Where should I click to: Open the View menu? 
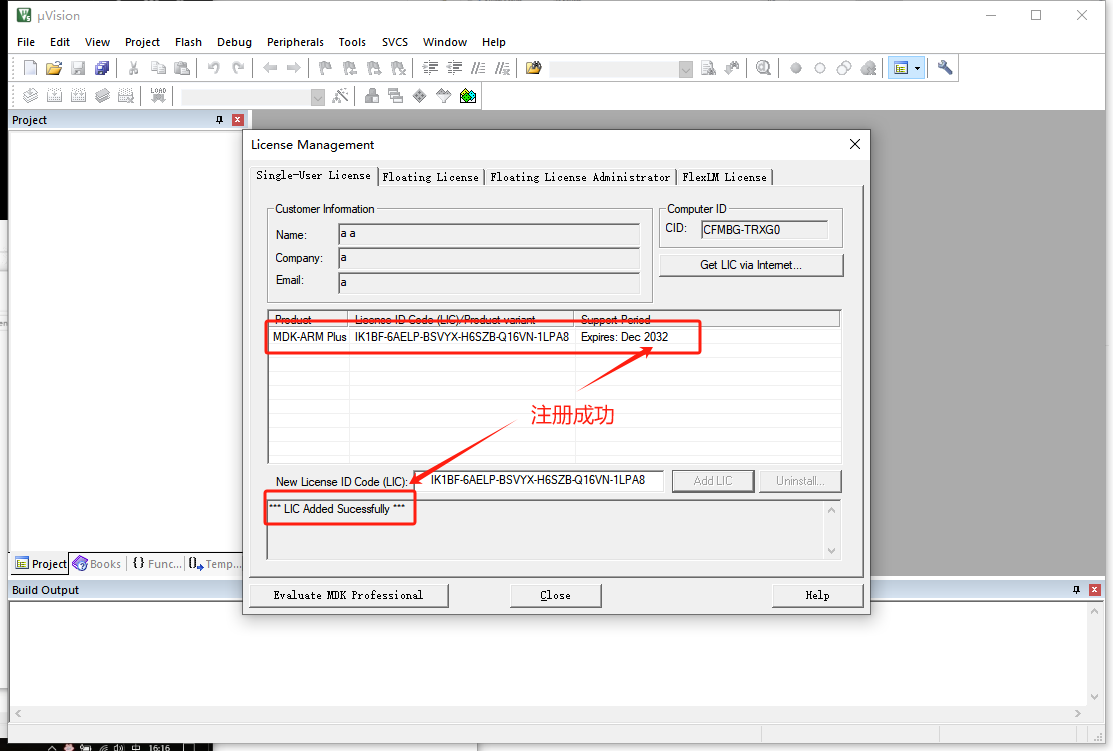97,42
